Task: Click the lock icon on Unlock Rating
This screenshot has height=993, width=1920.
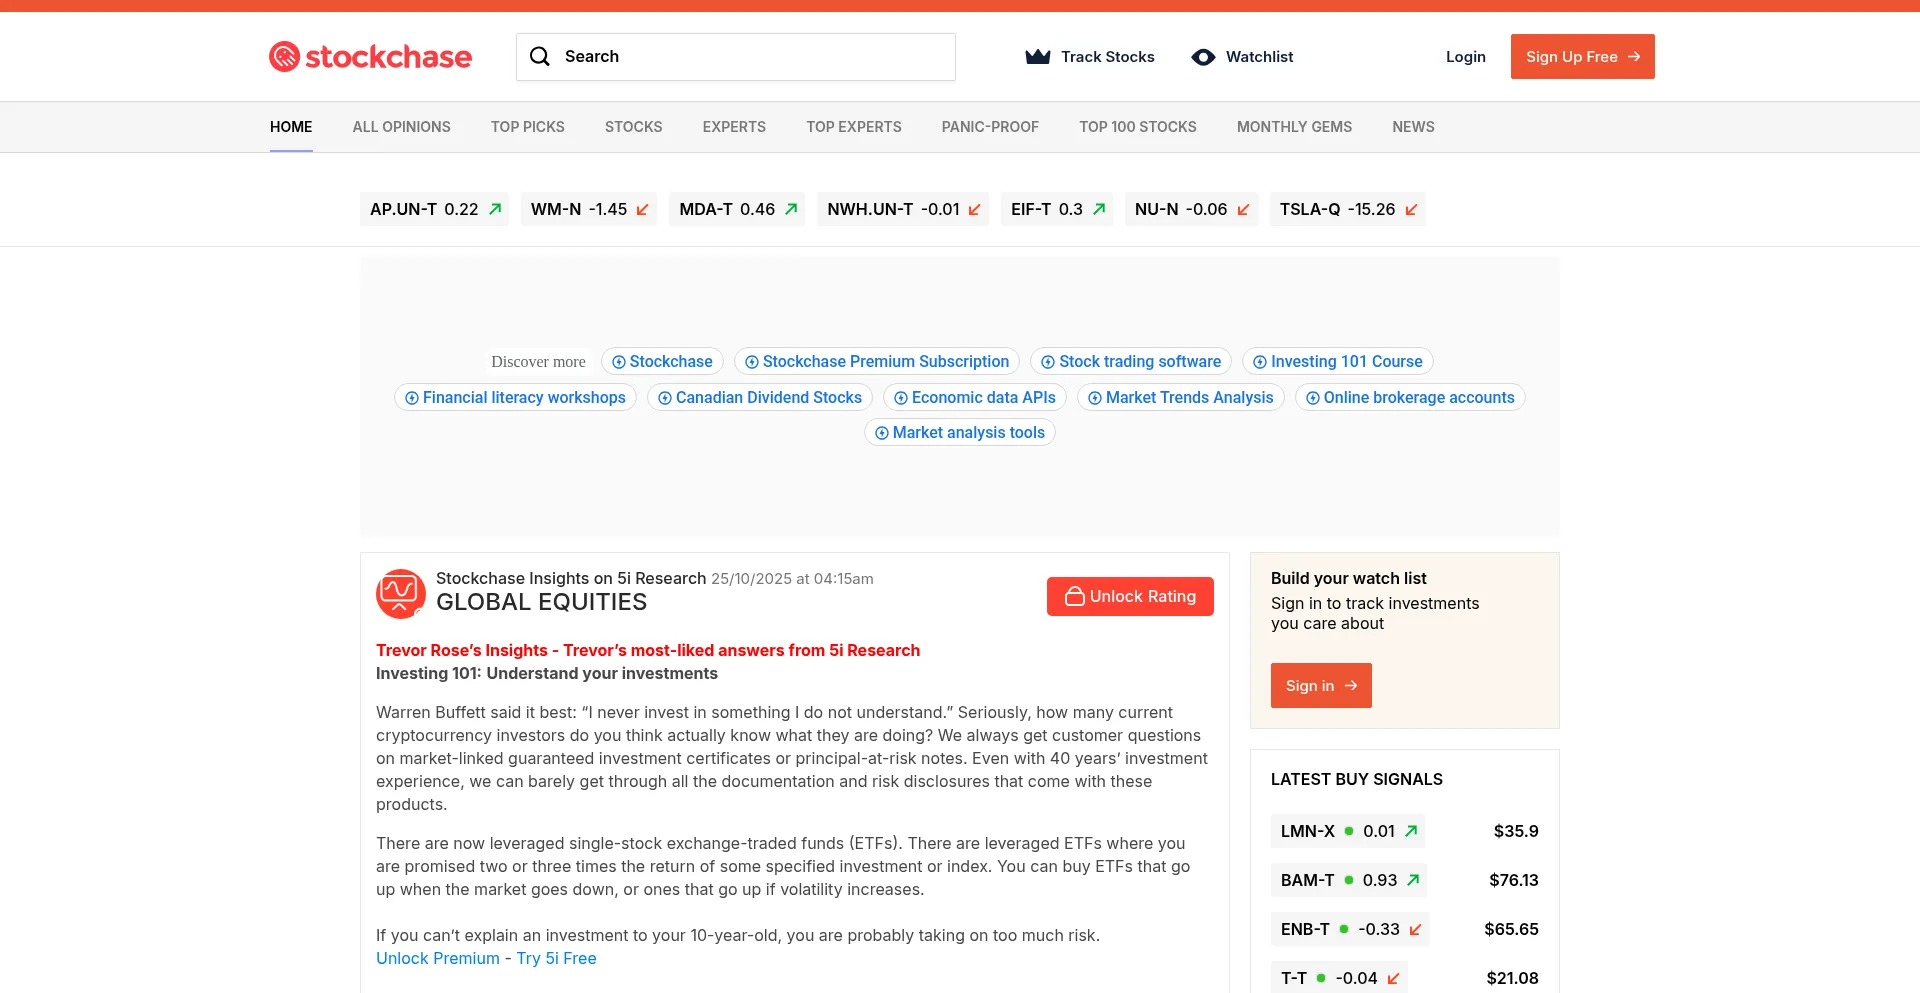Action: tap(1075, 597)
